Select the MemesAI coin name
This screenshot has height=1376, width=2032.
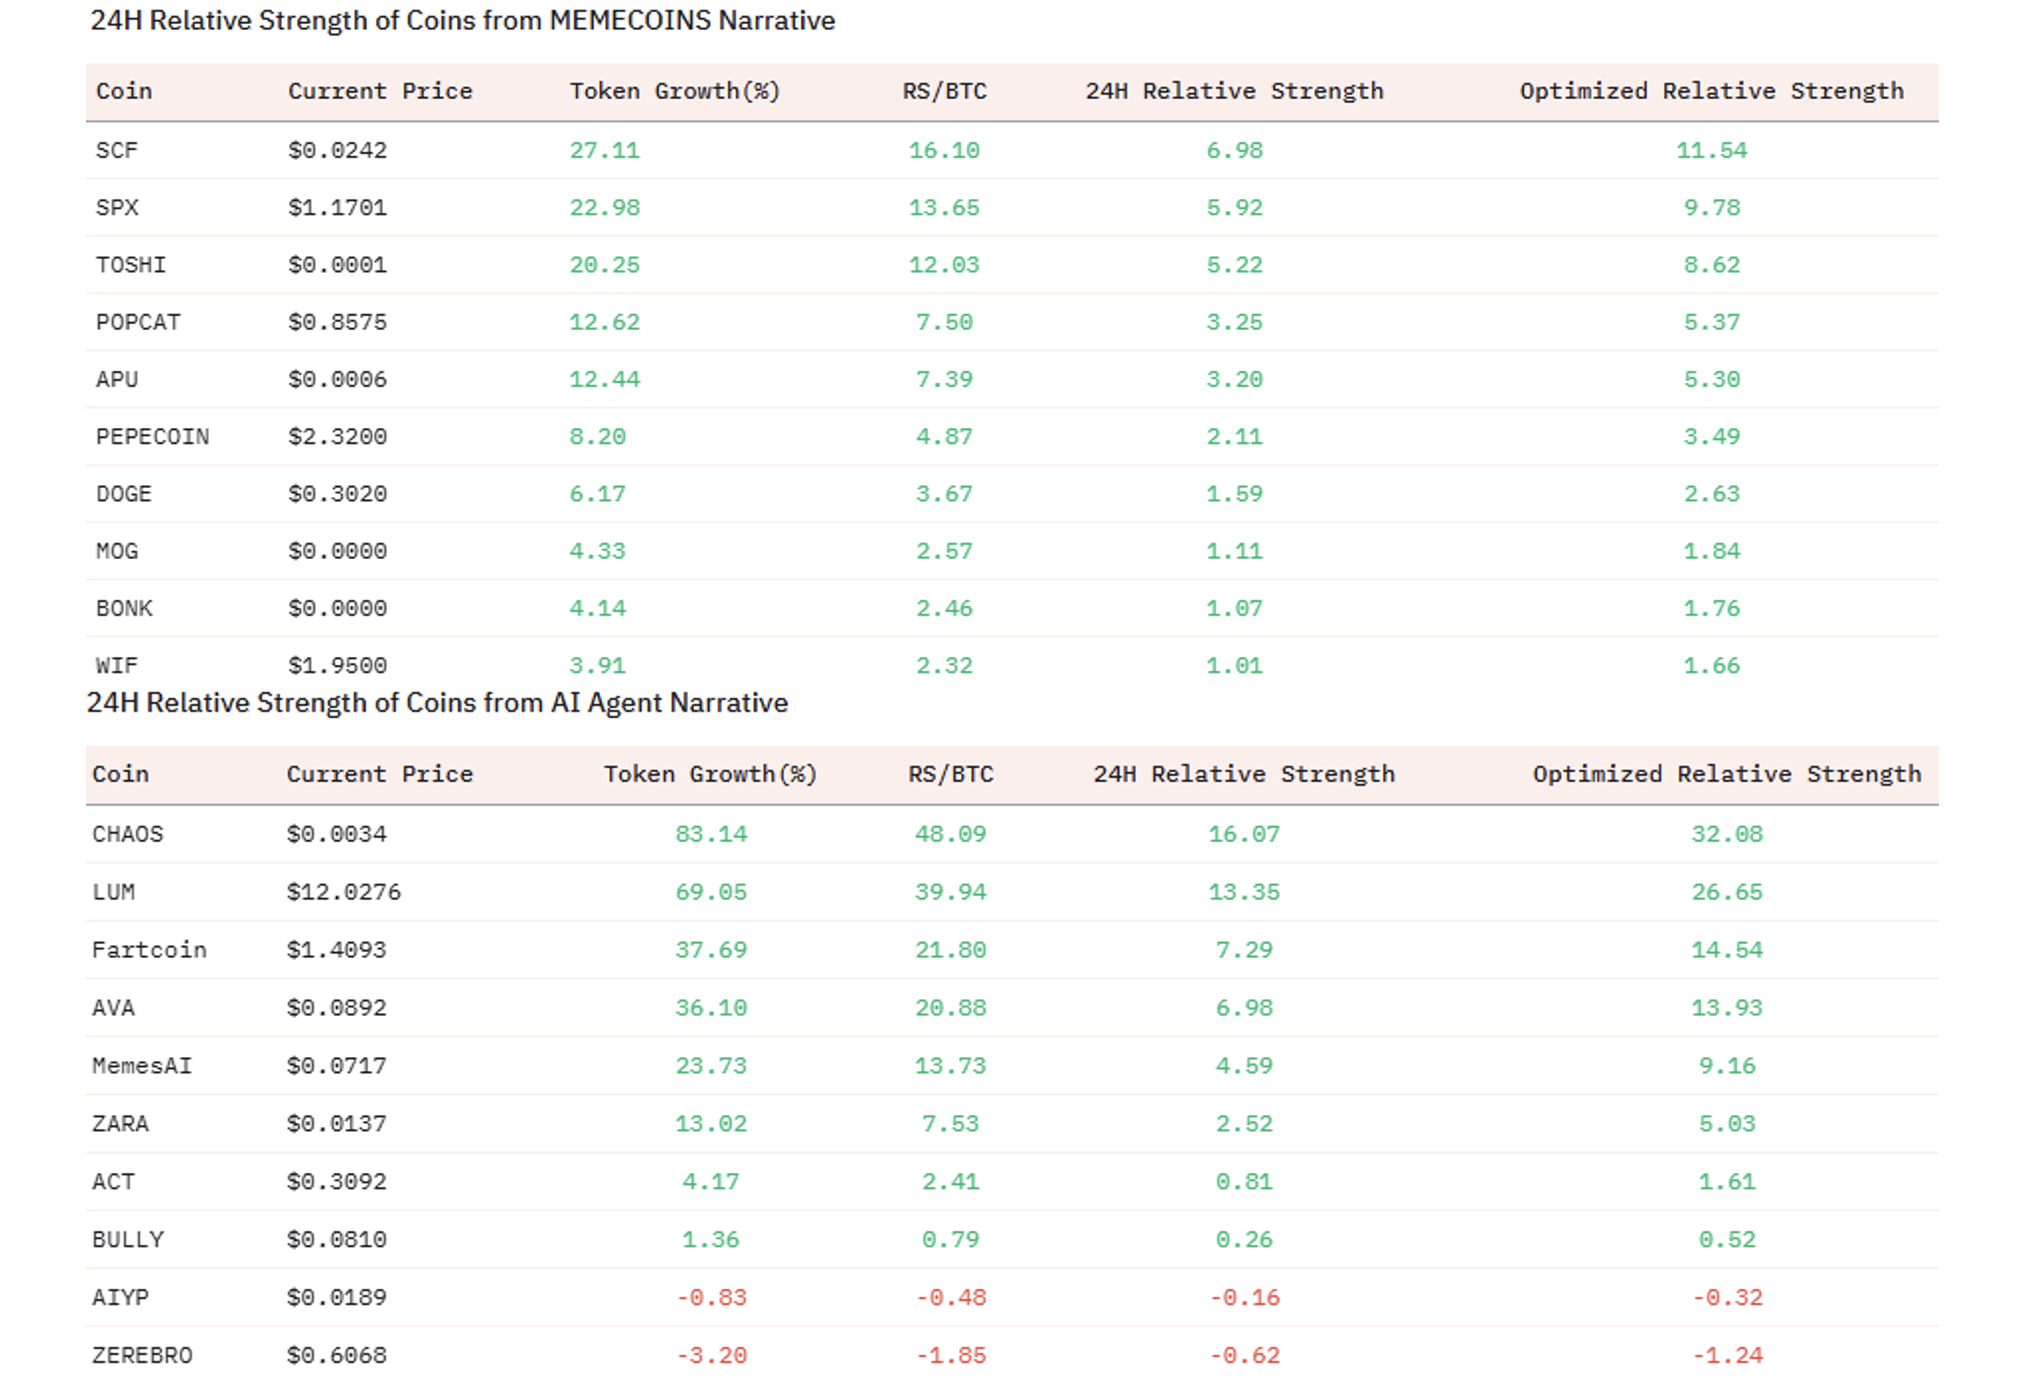pyautogui.click(x=141, y=1065)
